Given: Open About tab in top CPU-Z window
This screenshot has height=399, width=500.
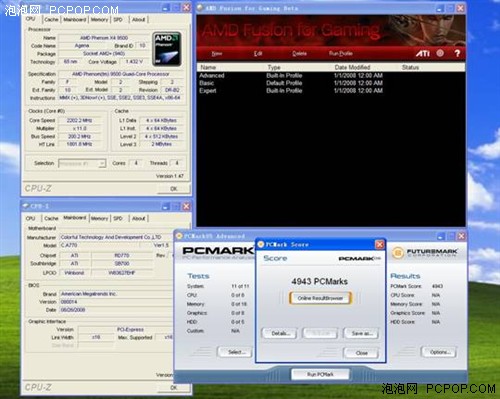Looking at the screenshot, I should (x=138, y=20).
